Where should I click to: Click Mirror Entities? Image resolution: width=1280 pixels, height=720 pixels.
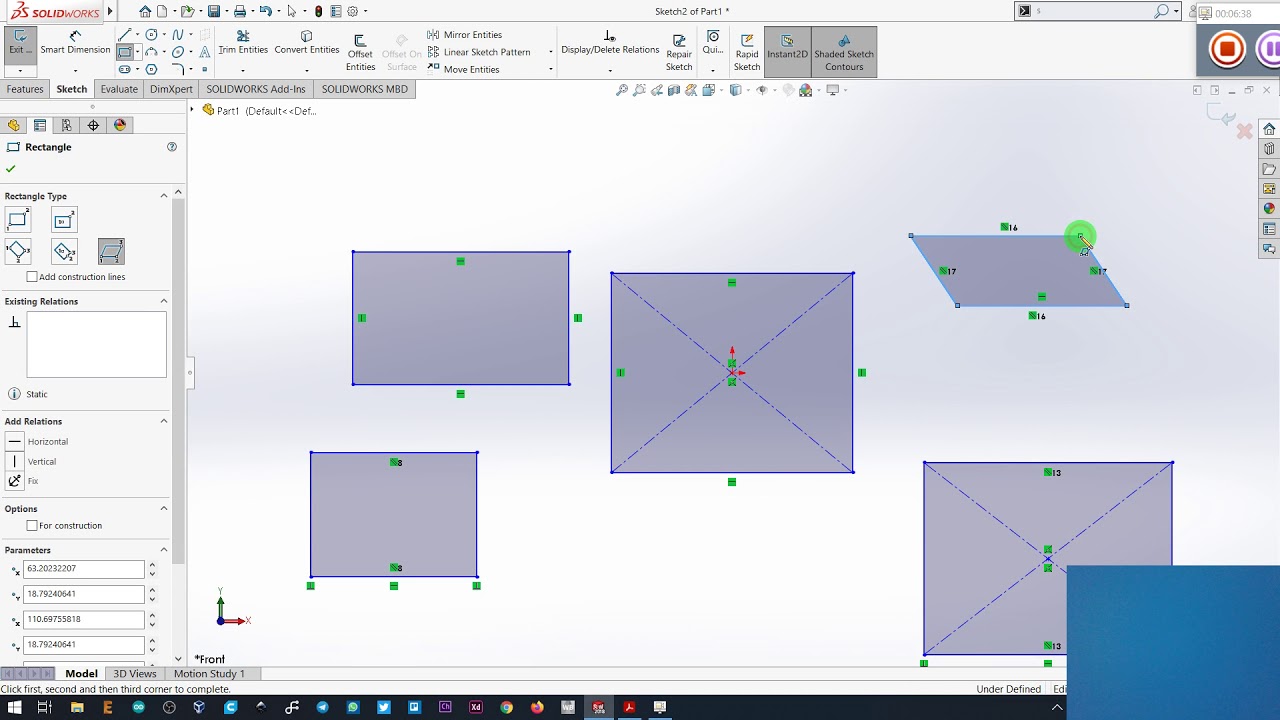click(465, 35)
